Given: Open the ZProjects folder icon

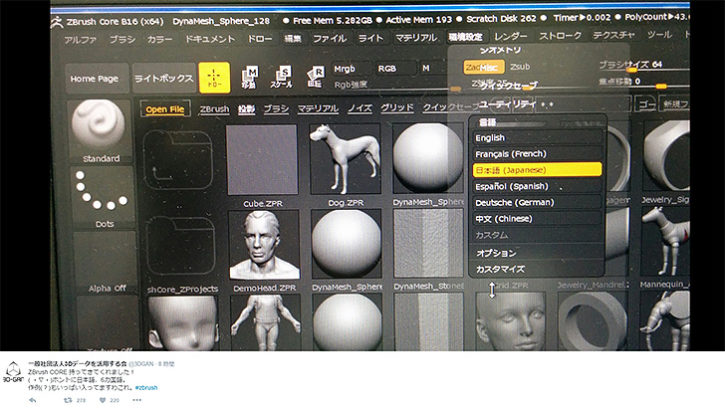Looking at the screenshot, I should (181, 247).
